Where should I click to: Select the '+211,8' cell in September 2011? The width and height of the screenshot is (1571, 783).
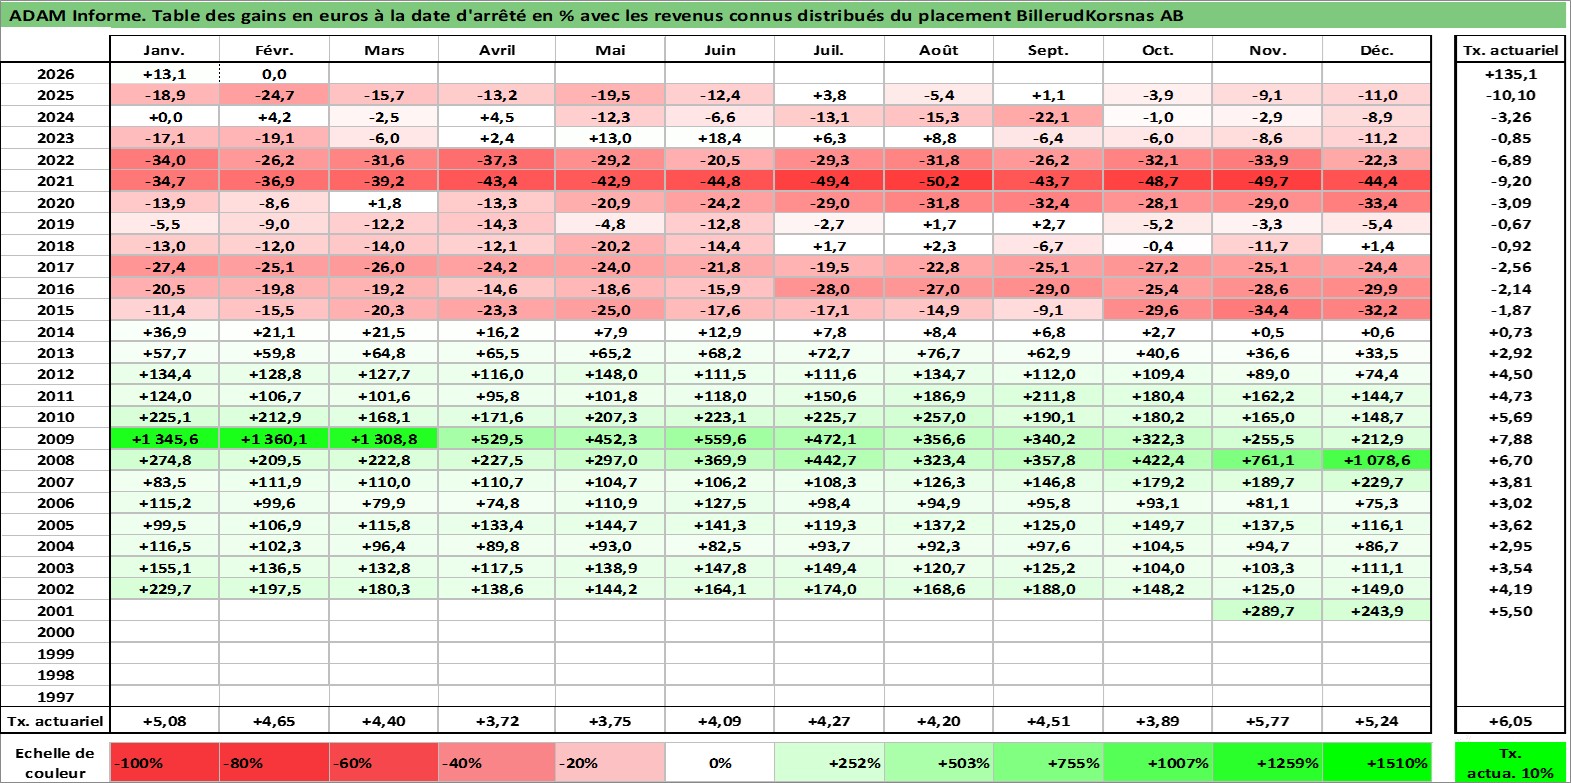tap(1048, 396)
